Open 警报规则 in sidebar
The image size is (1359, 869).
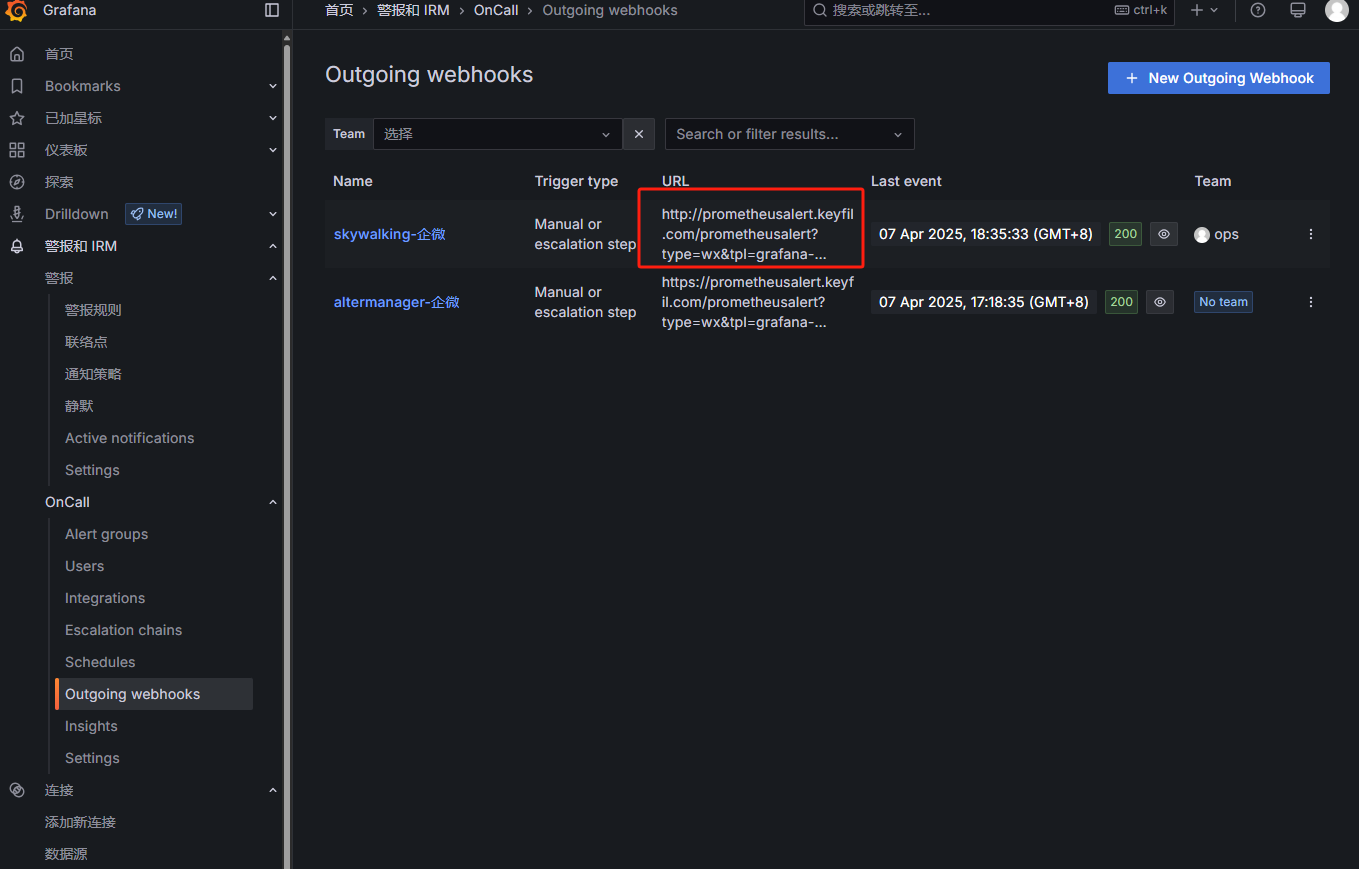(x=93, y=310)
